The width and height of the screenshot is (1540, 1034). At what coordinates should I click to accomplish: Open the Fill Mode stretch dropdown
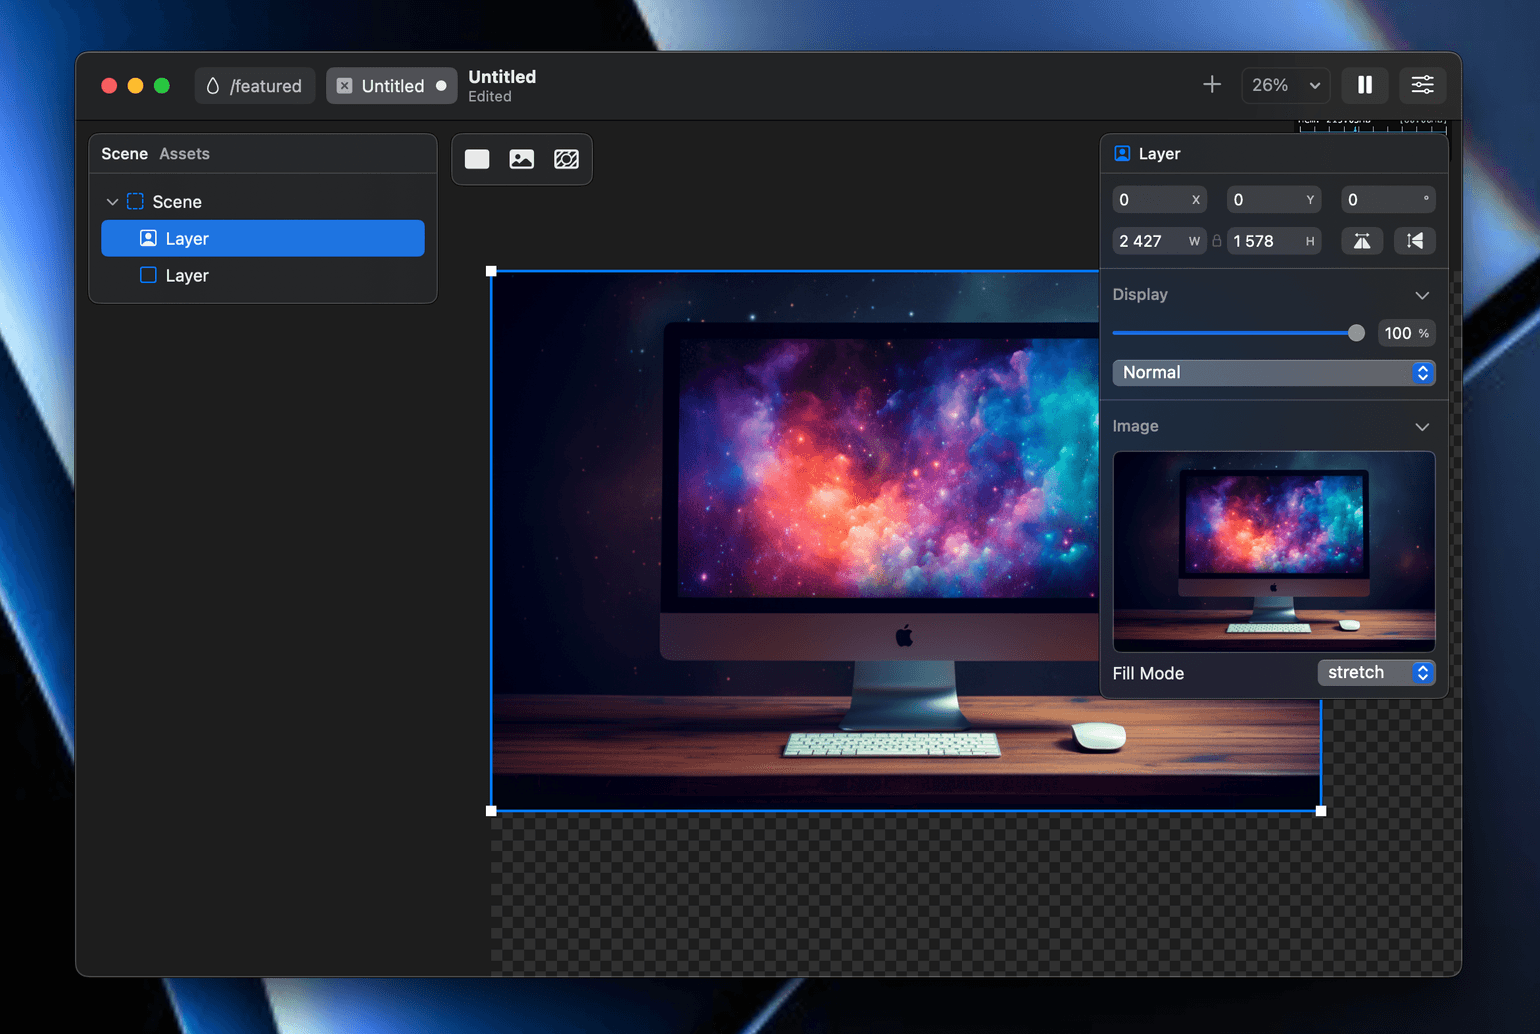coord(1376,673)
